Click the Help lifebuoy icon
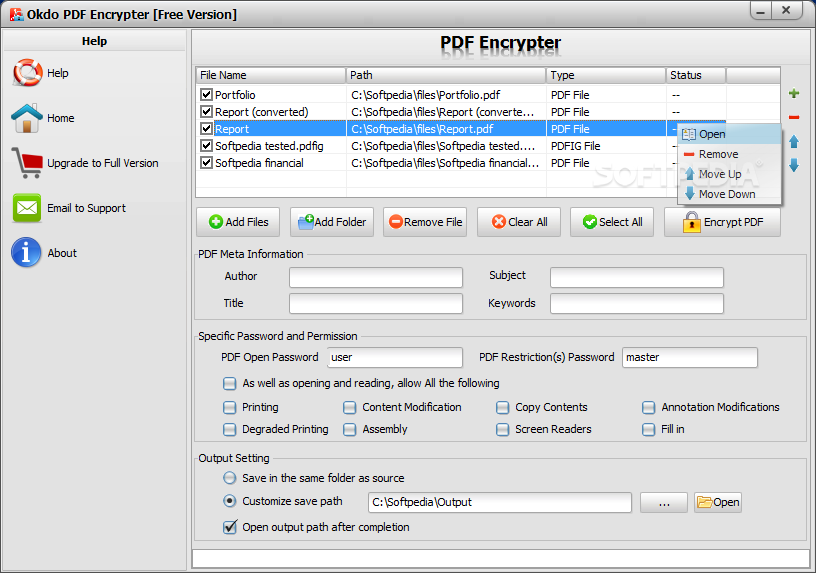The width and height of the screenshot is (816, 573). 27,72
